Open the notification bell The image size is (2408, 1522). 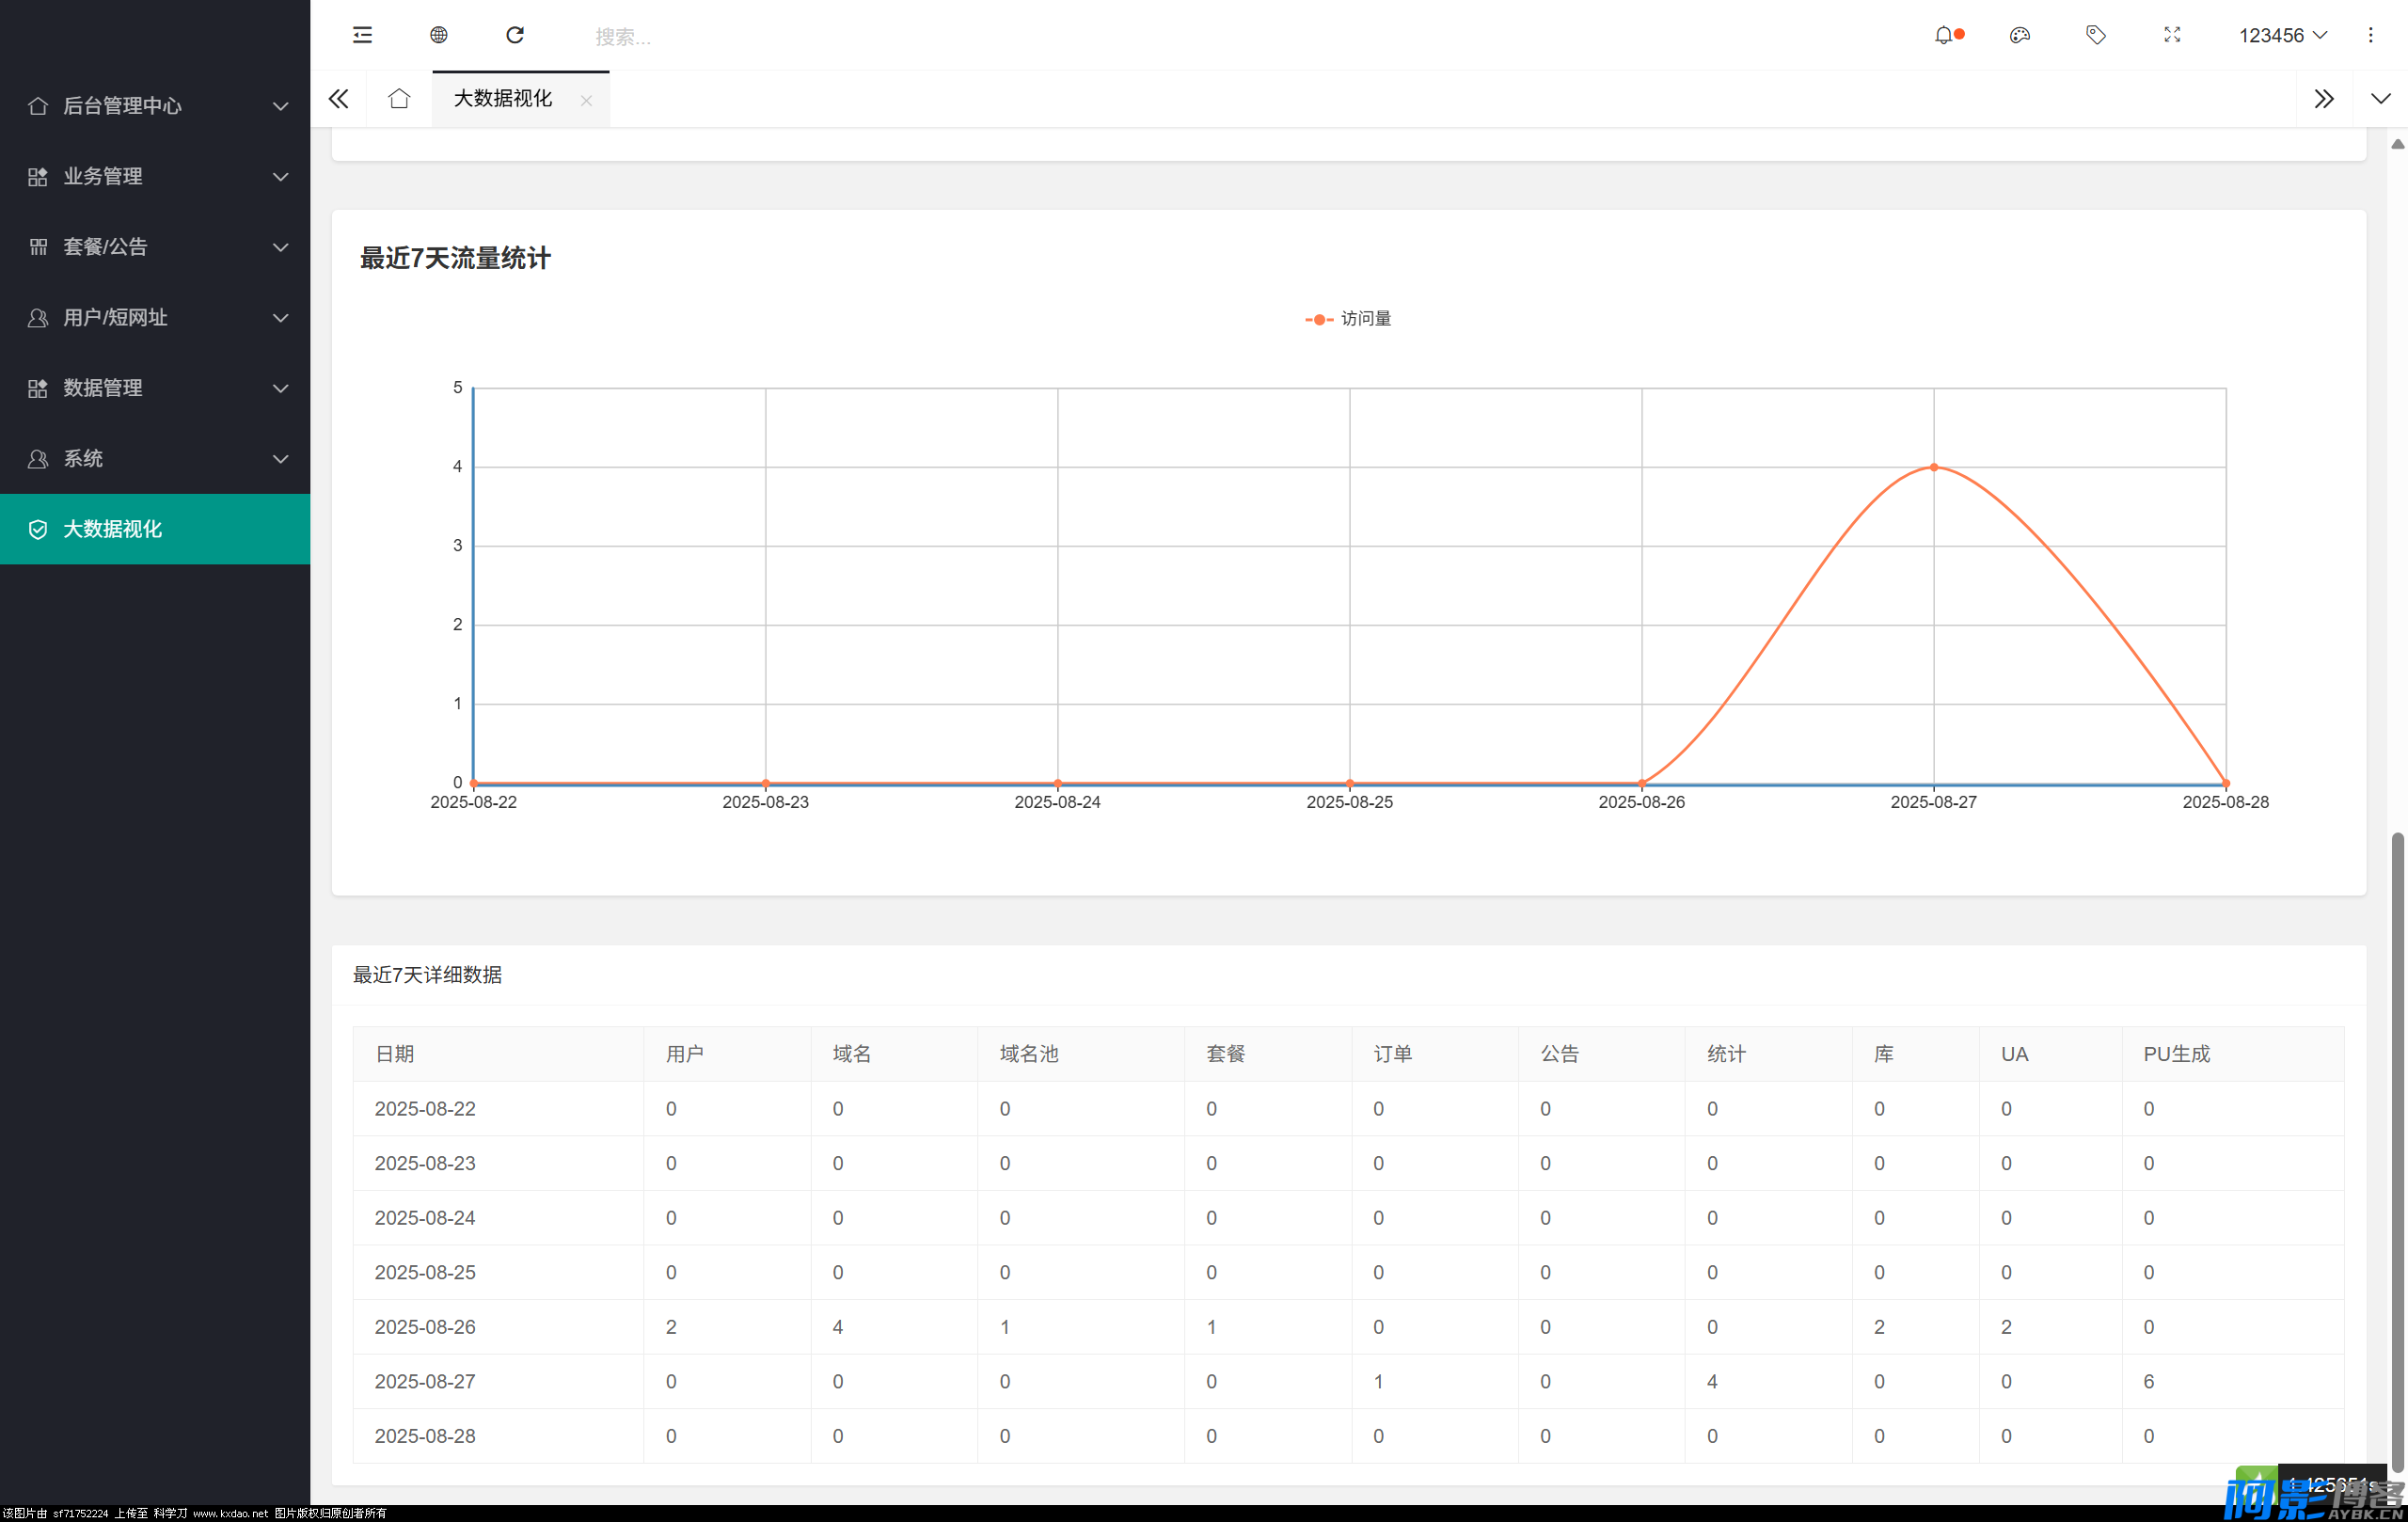(x=1943, y=35)
